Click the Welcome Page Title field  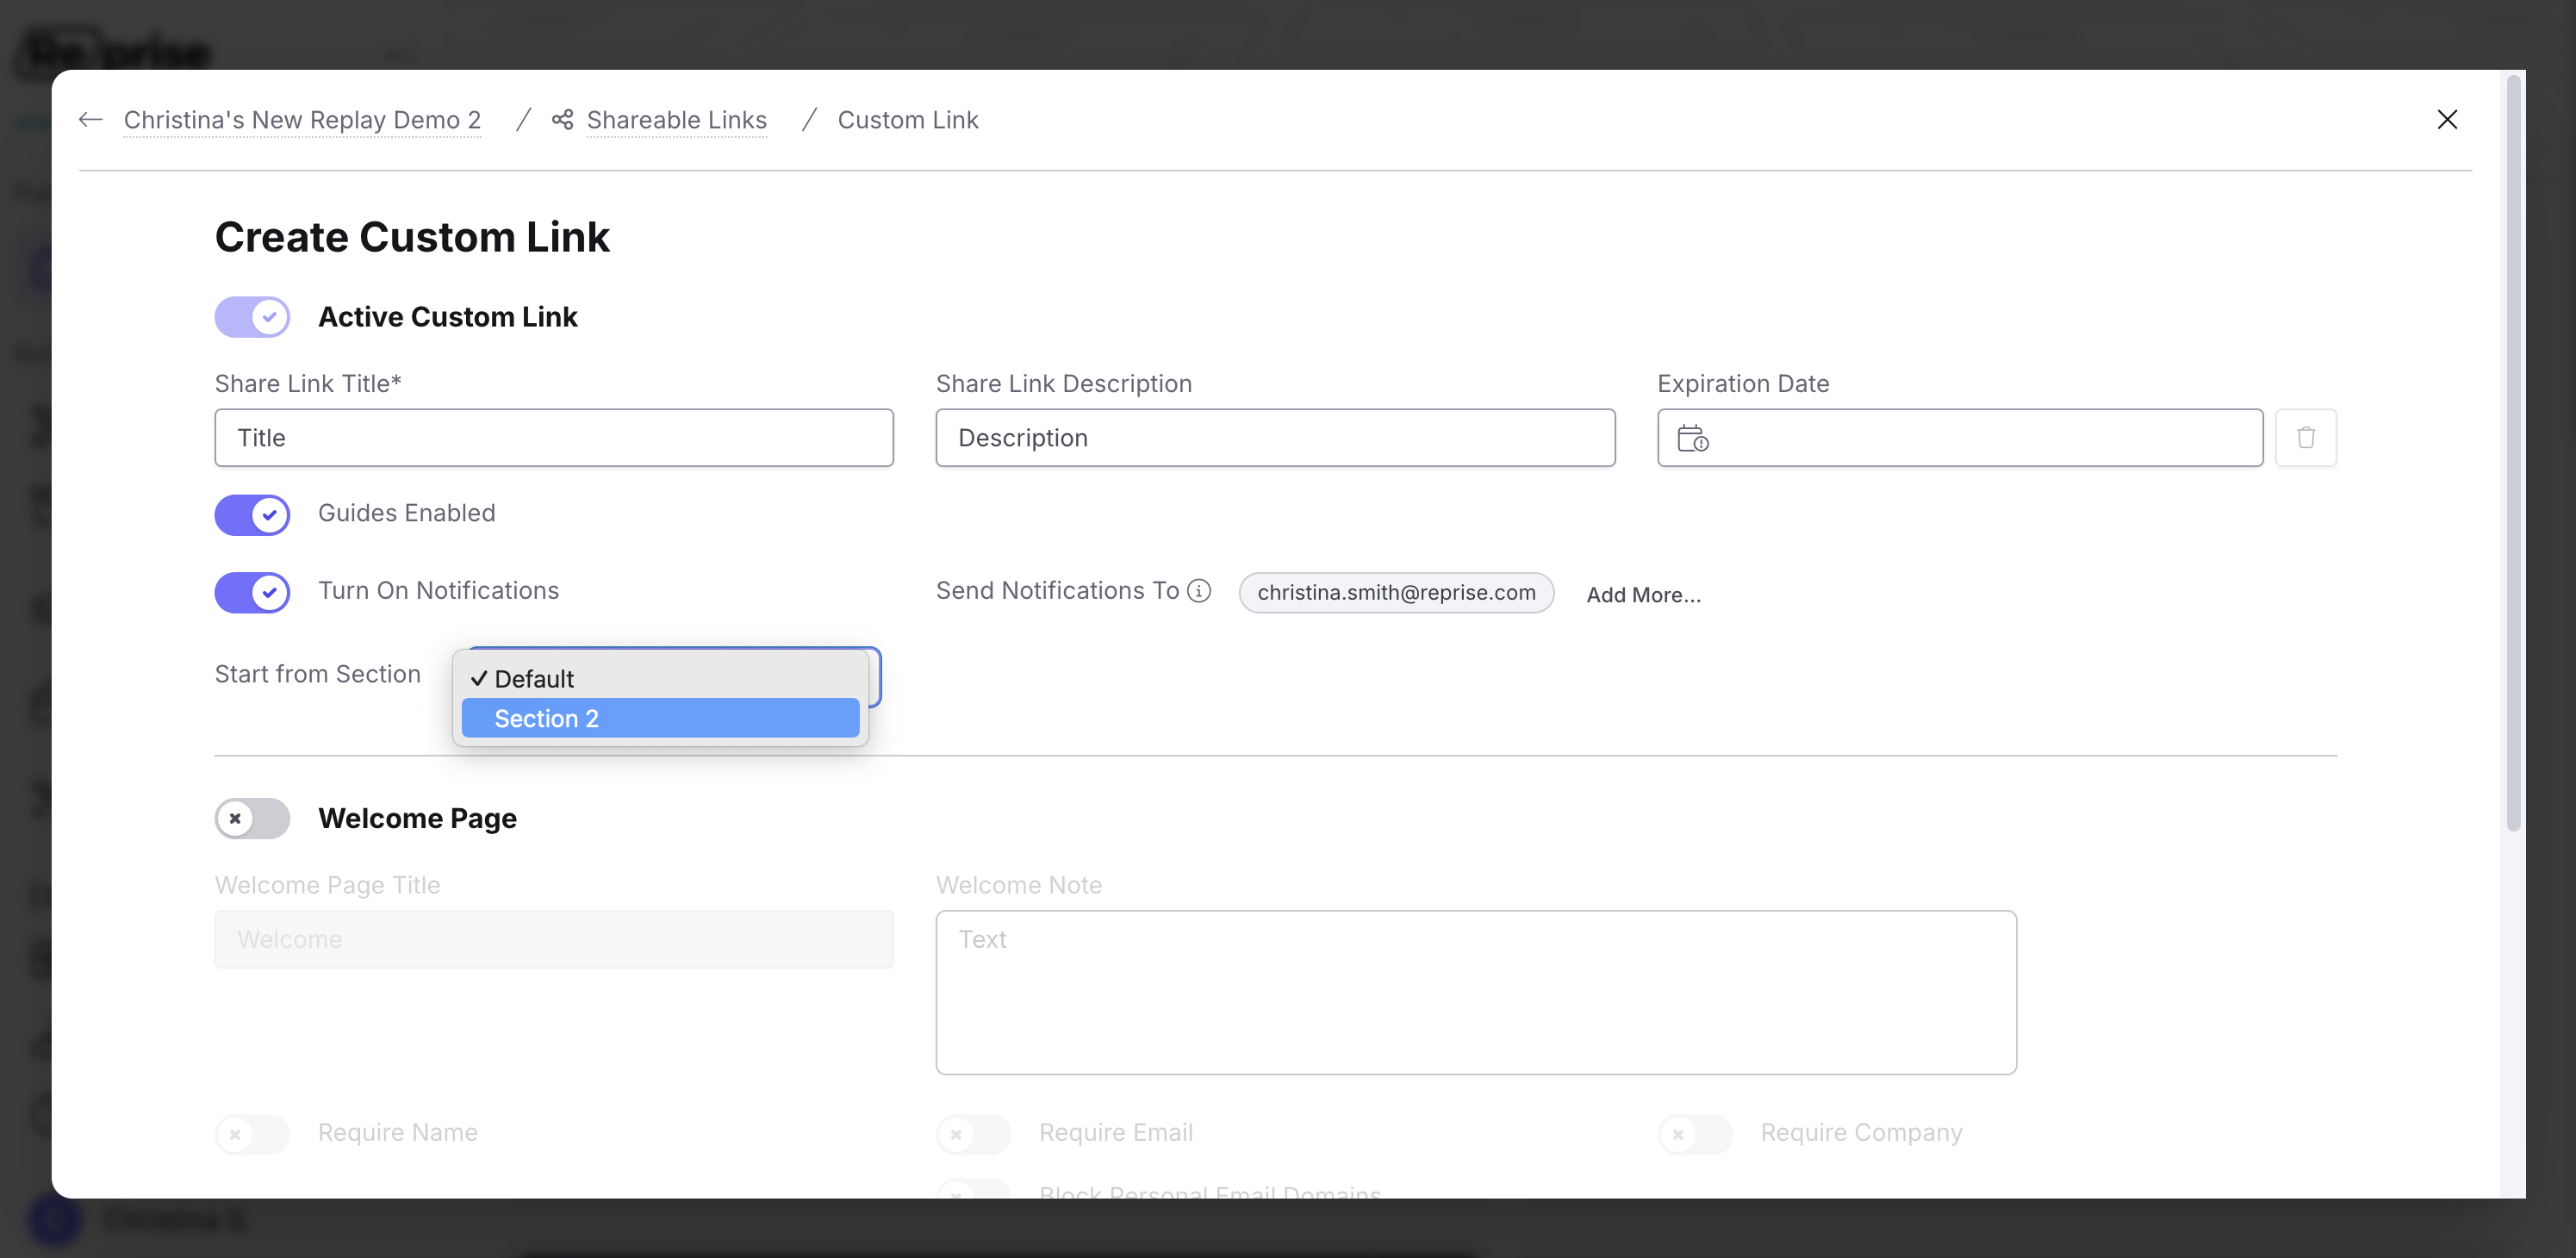pyautogui.click(x=554, y=939)
